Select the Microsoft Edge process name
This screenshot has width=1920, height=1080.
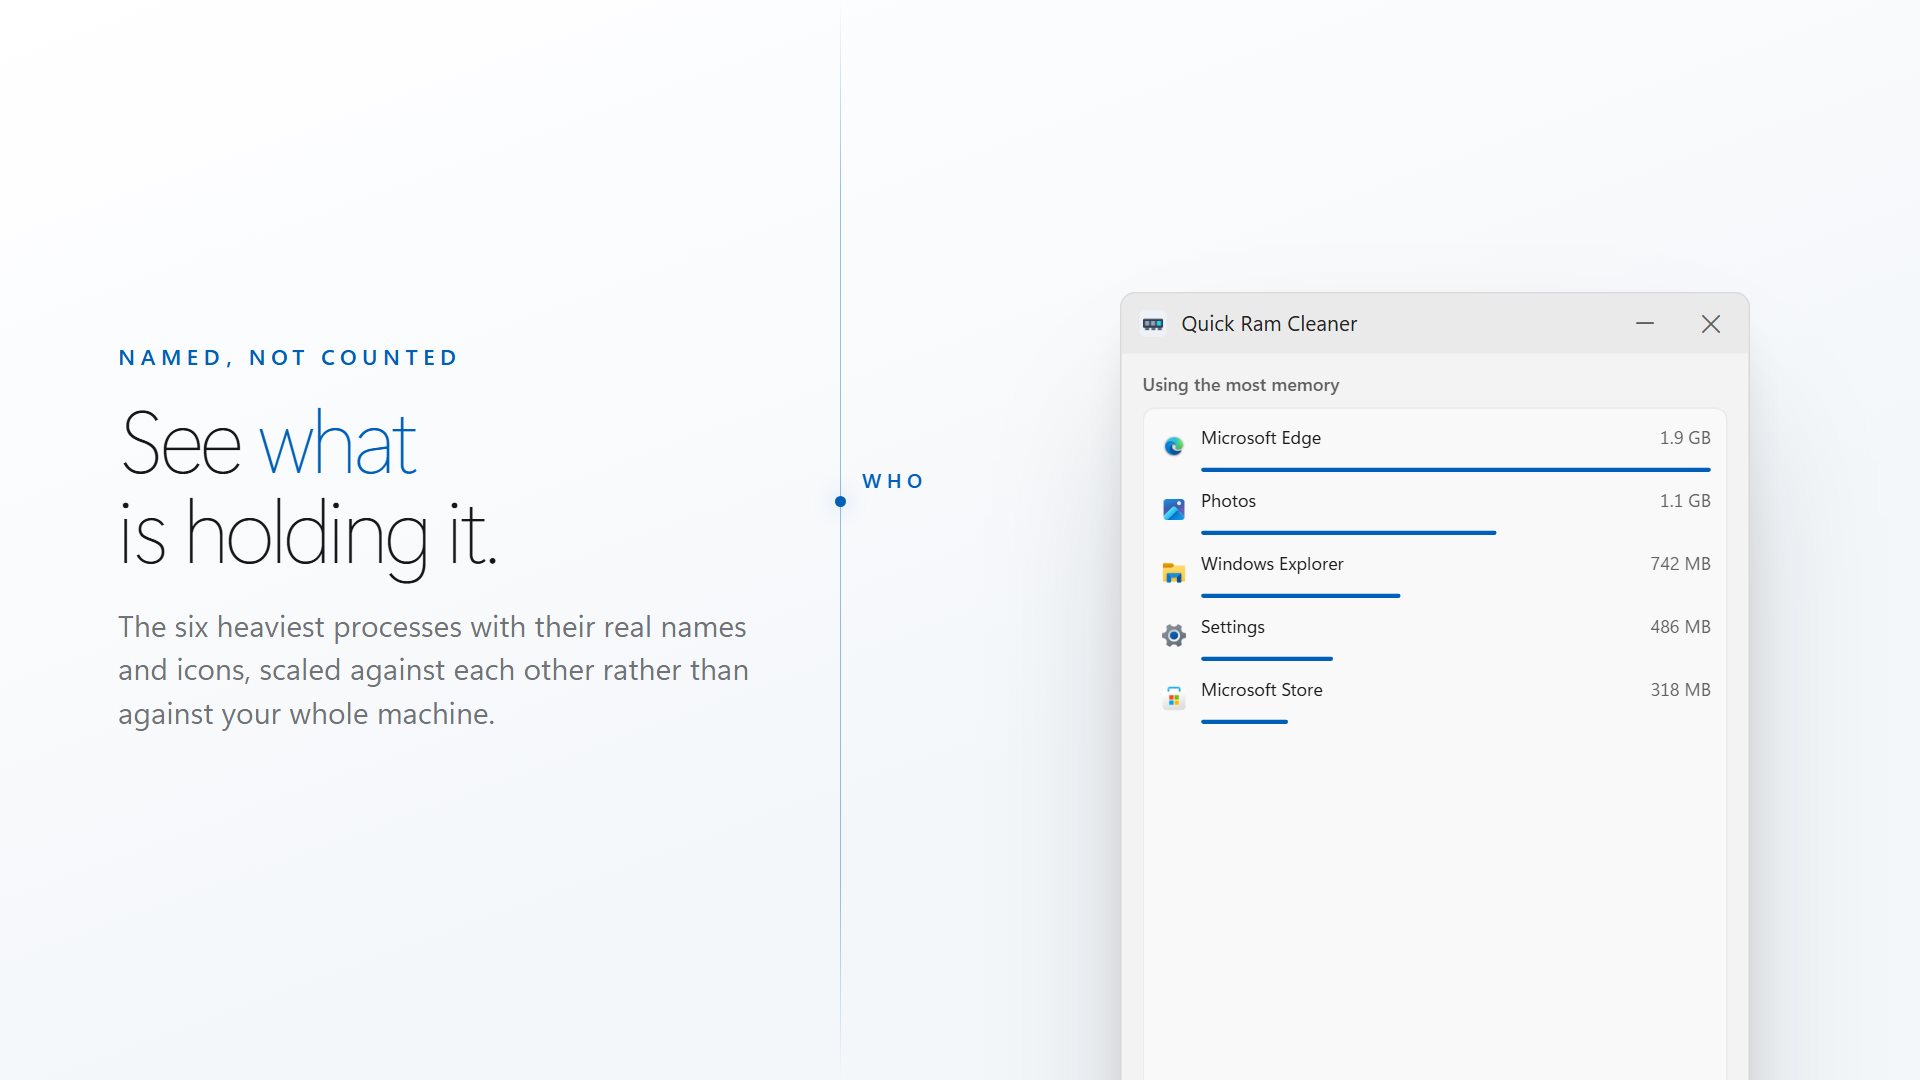[x=1261, y=438]
